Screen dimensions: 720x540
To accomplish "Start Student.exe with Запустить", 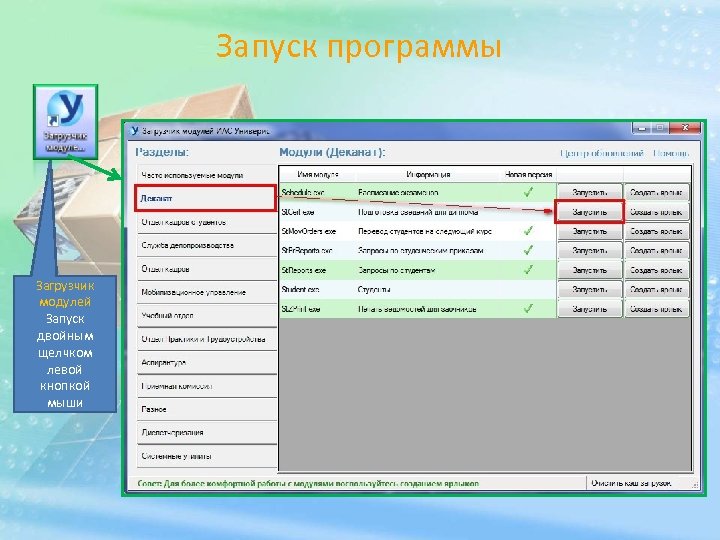I will (590, 289).
